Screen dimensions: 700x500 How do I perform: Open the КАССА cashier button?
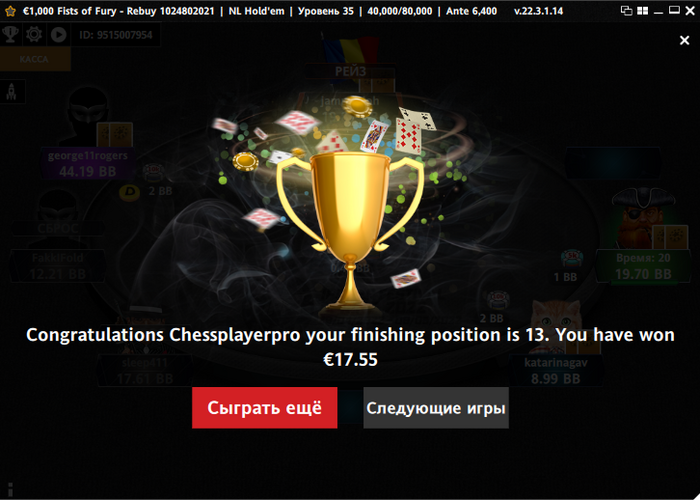coord(35,59)
